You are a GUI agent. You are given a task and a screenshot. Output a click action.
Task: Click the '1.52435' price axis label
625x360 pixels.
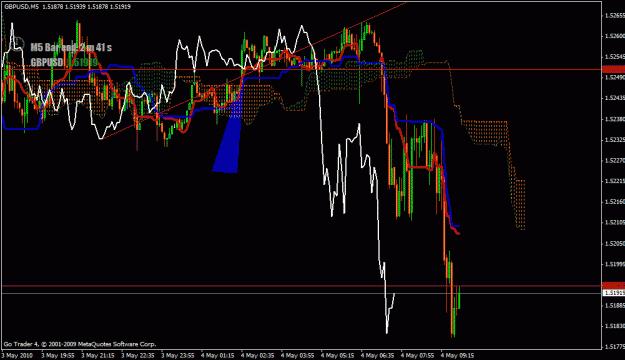(x=614, y=98)
